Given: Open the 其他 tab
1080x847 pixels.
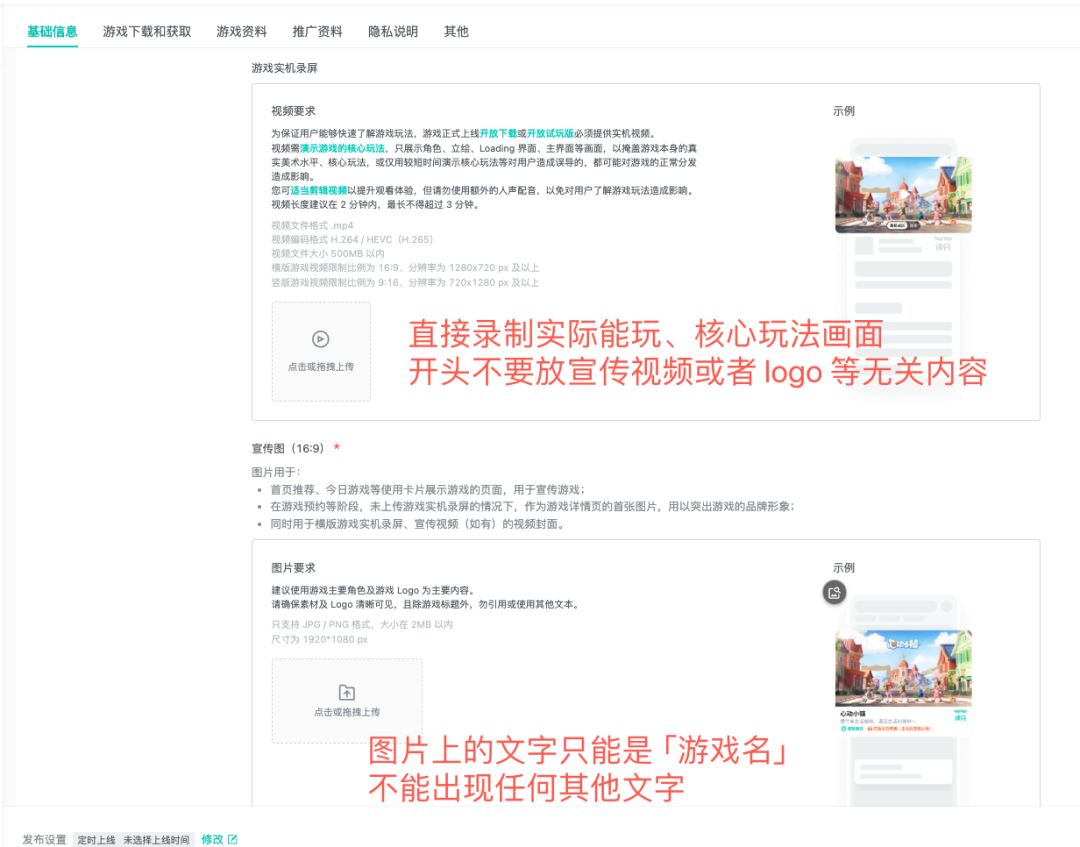Looking at the screenshot, I should (x=456, y=31).
